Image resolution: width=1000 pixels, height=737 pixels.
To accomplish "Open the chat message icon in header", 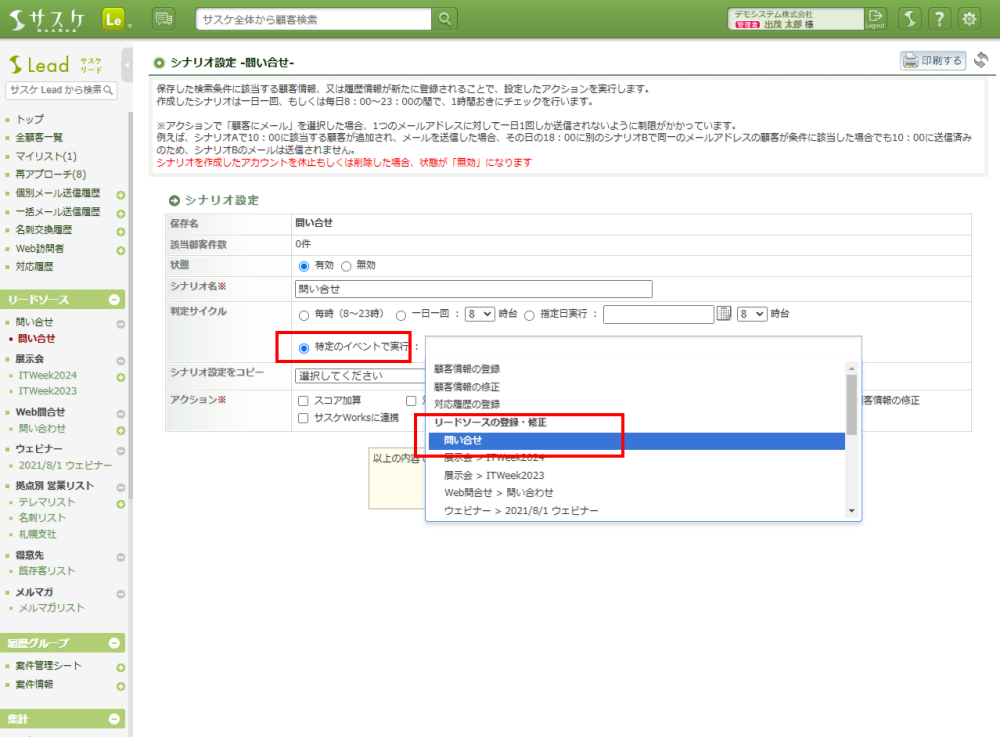I will click(x=164, y=19).
